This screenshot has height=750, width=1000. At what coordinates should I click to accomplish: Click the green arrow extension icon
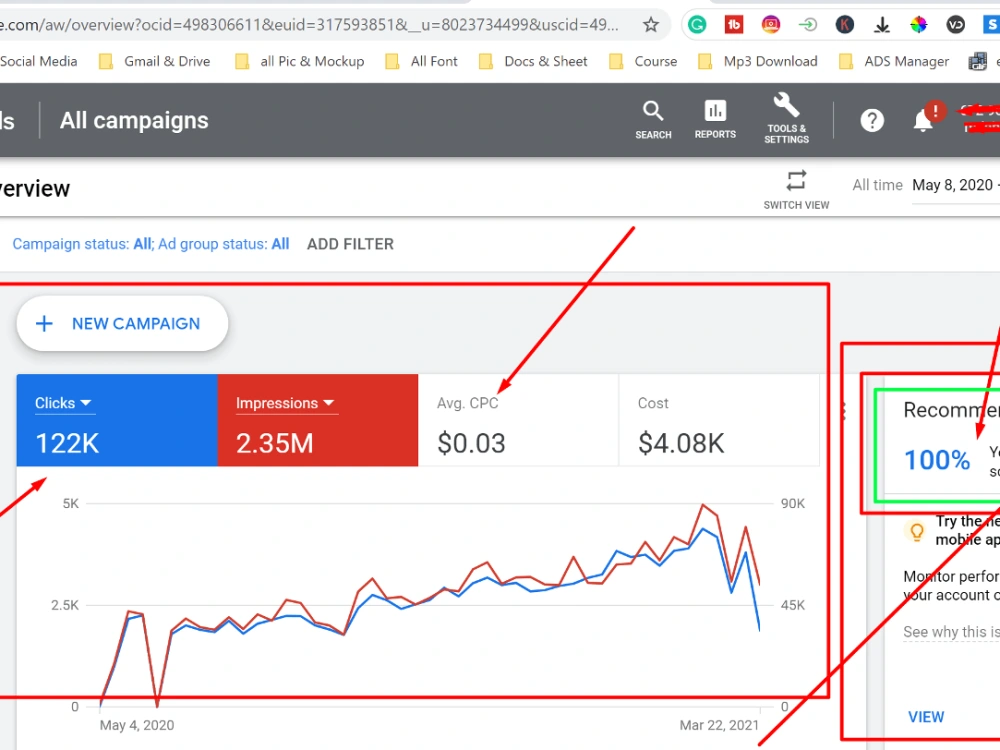coord(808,25)
